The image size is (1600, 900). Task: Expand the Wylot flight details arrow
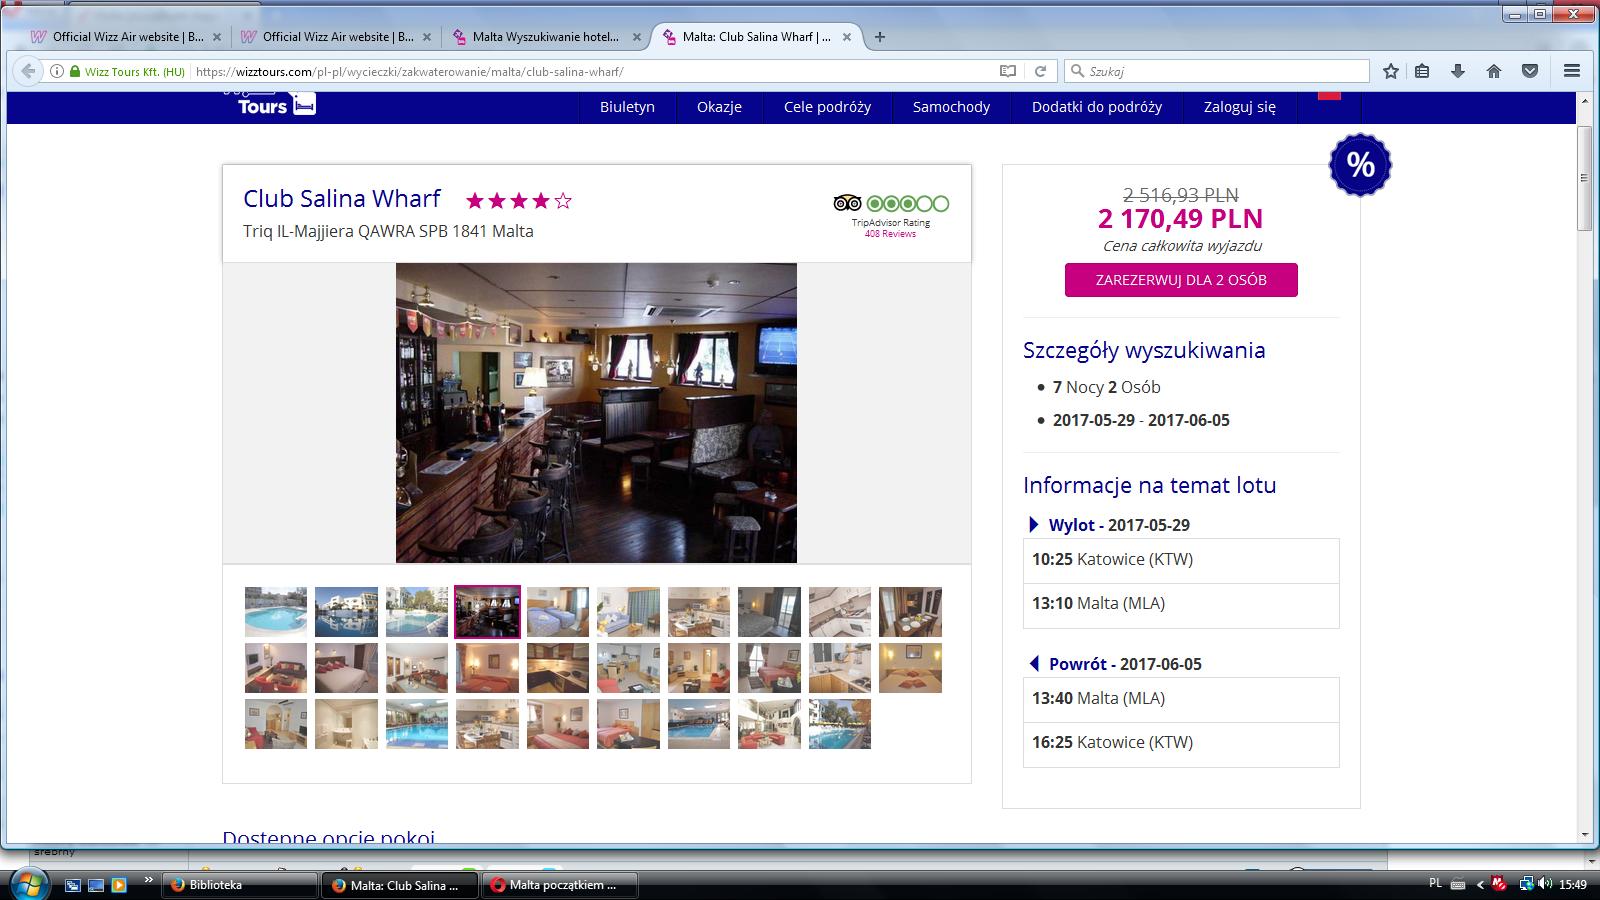coord(1034,525)
